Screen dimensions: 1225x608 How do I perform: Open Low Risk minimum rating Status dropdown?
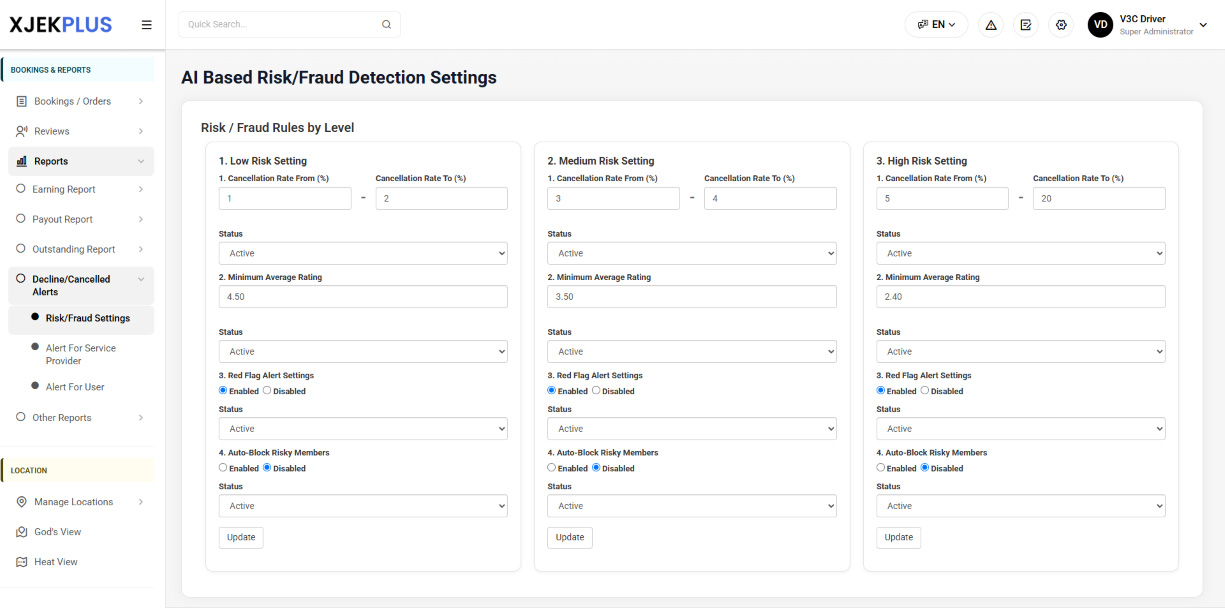pyautogui.click(x=363, y=351)
